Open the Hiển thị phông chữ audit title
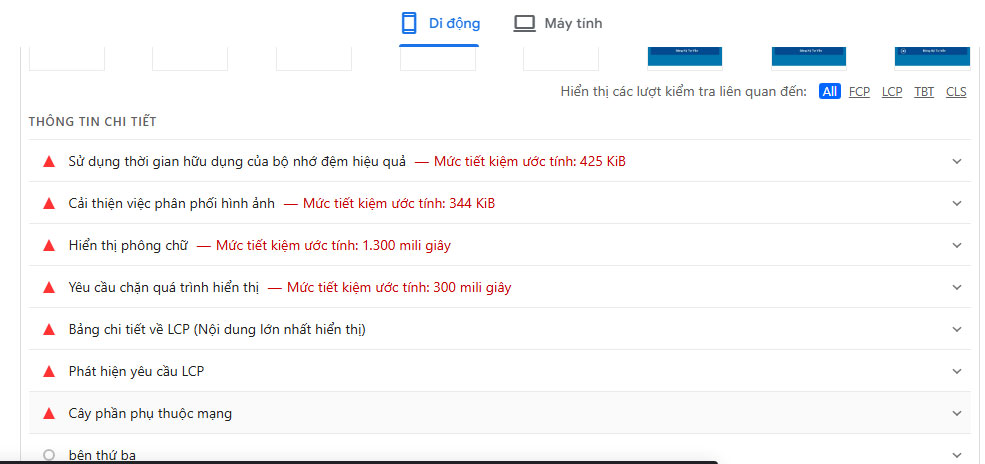The height and width of the screenshot is (464, 985). click(x=128, y=245)
